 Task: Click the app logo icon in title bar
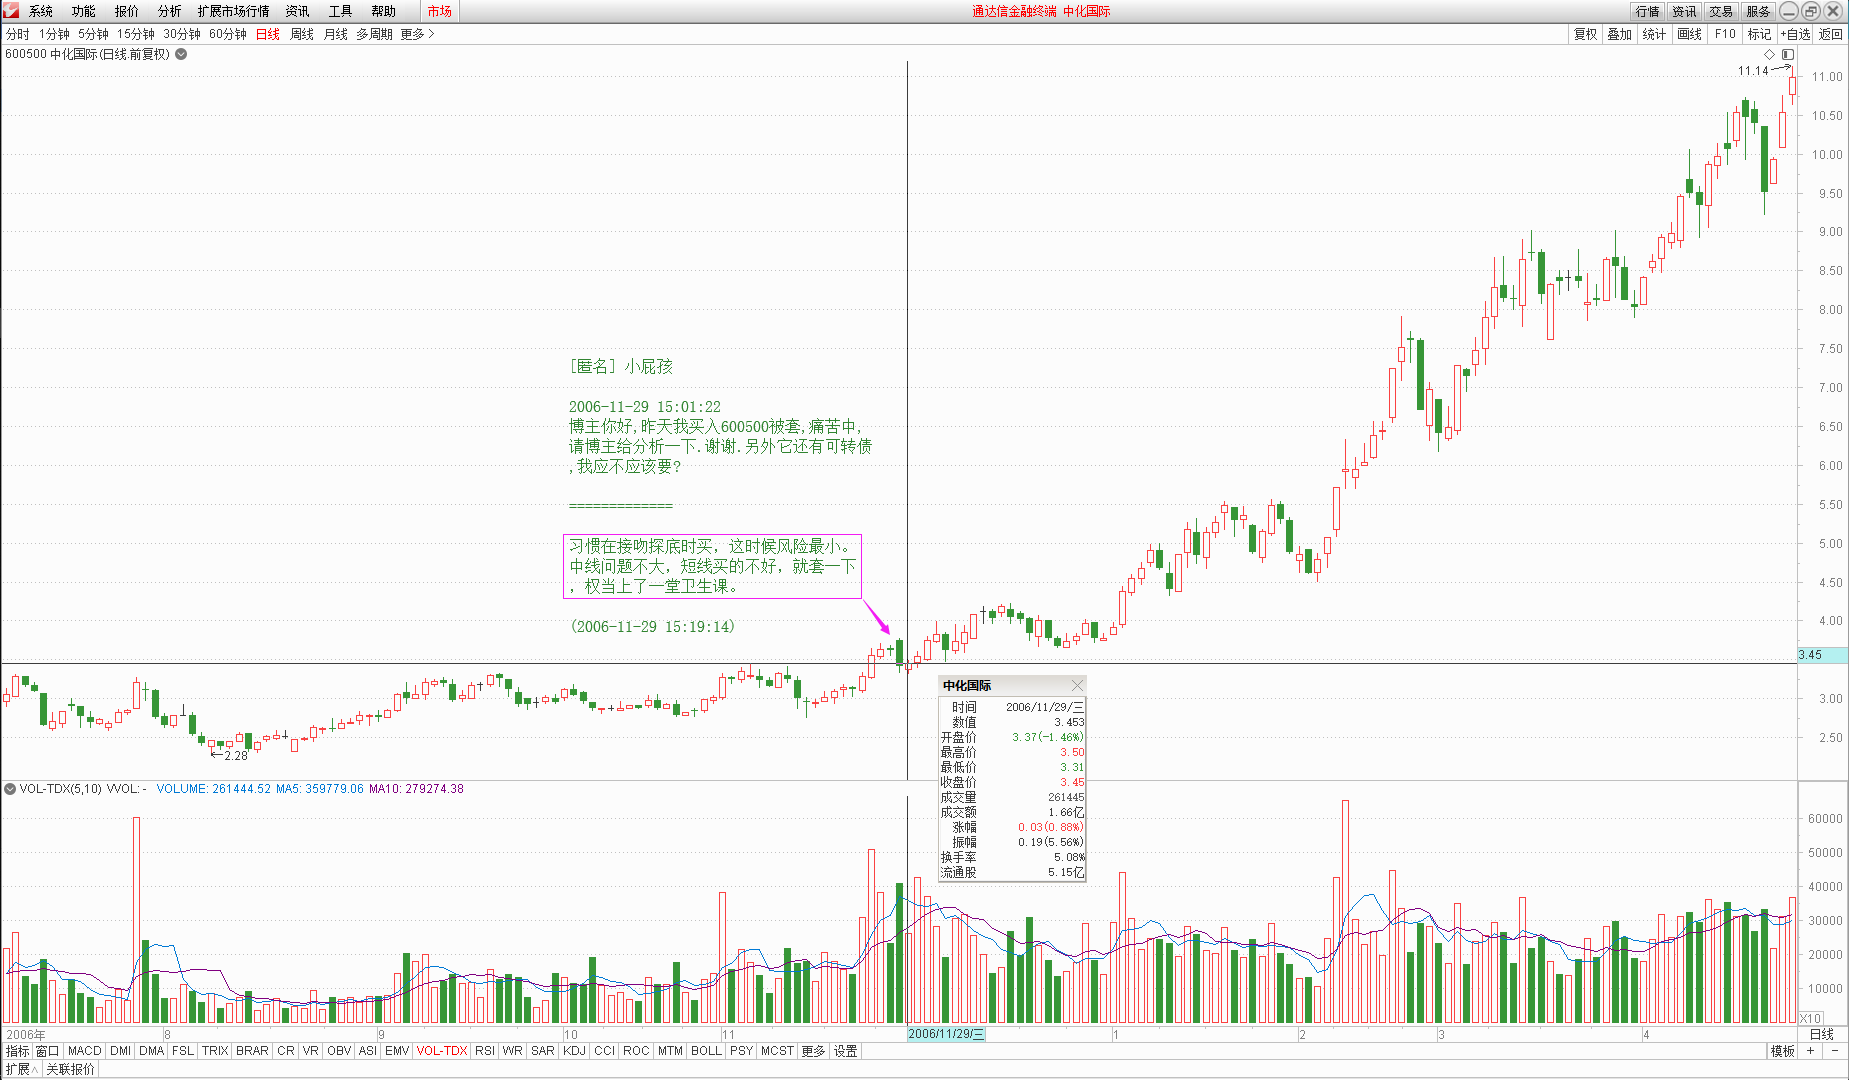[x=11, y=11]
